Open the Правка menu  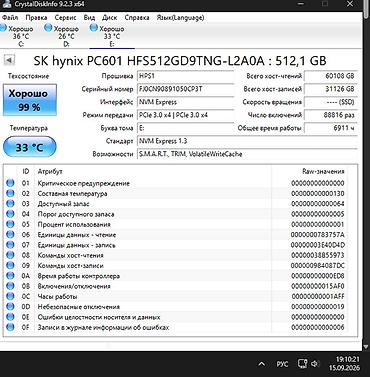click(x=36, y=17)
